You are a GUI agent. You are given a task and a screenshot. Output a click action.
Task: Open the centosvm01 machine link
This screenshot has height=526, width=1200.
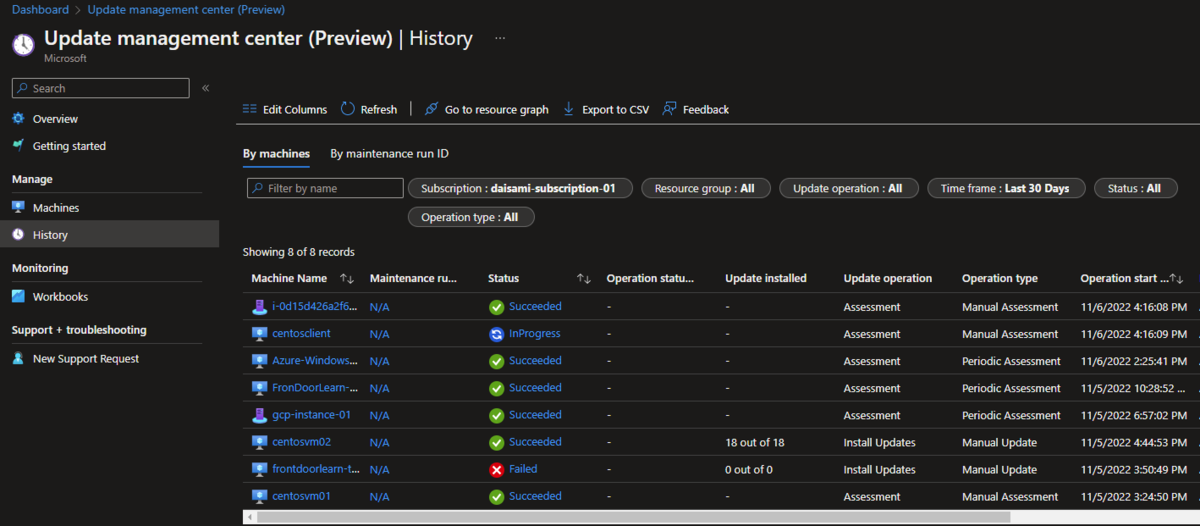pyautogui.click(x=301, y=496)
